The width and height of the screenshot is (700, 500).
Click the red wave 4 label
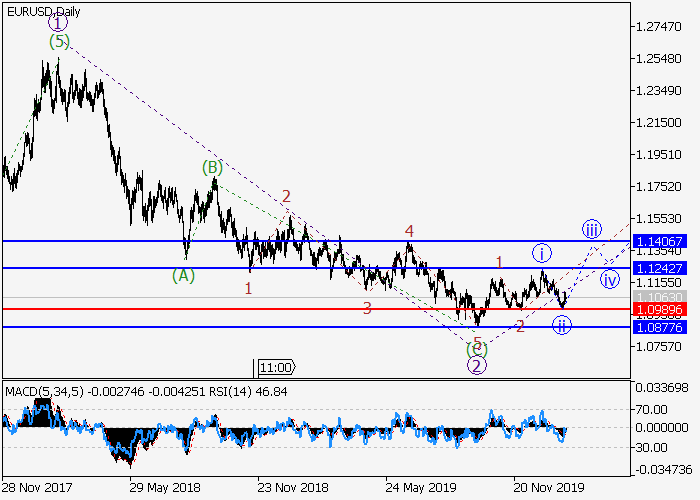pyautogui.click(x=409, y=231)
